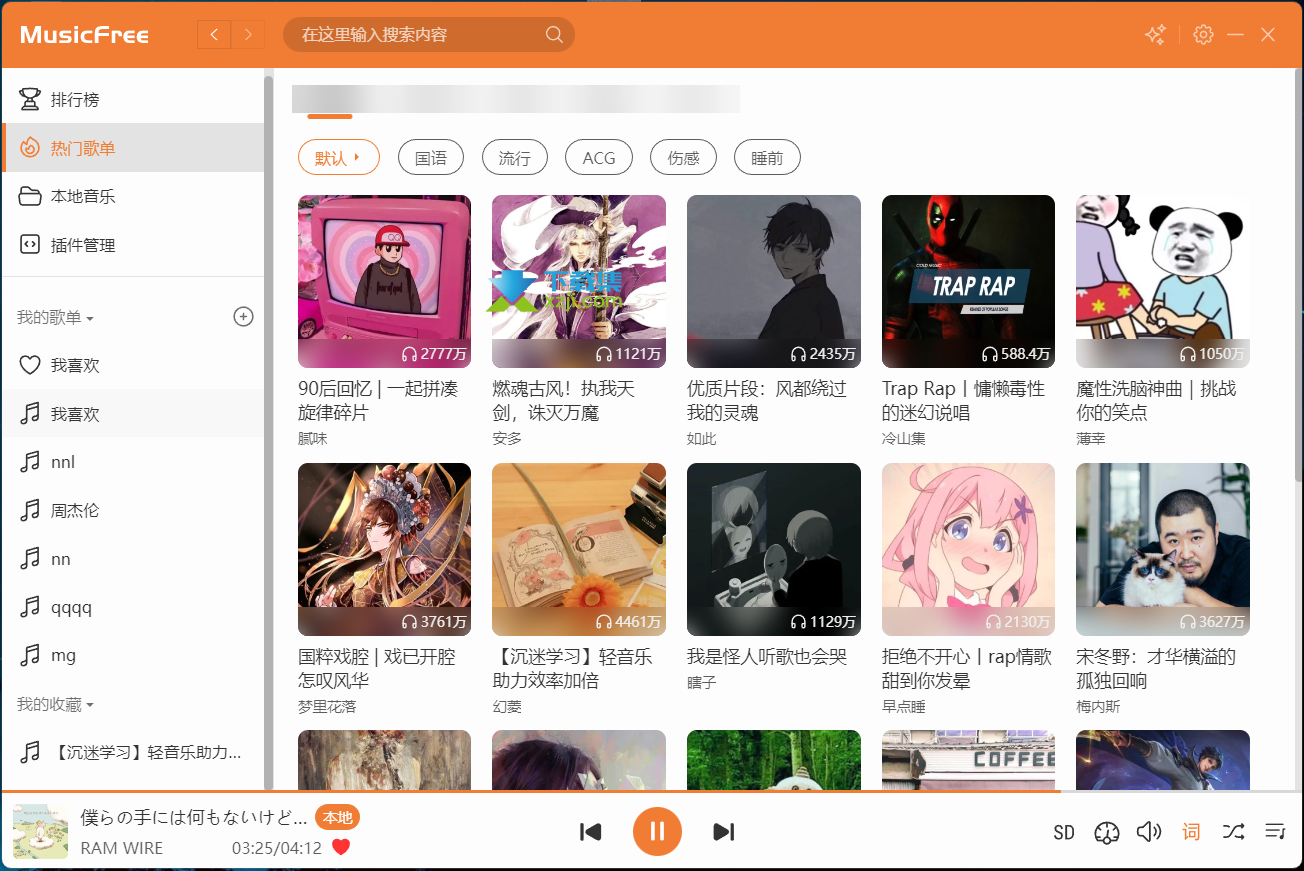Expand the 默认 category dropdown
Screen dimensions: 1304x871
(x=339, y=158)
